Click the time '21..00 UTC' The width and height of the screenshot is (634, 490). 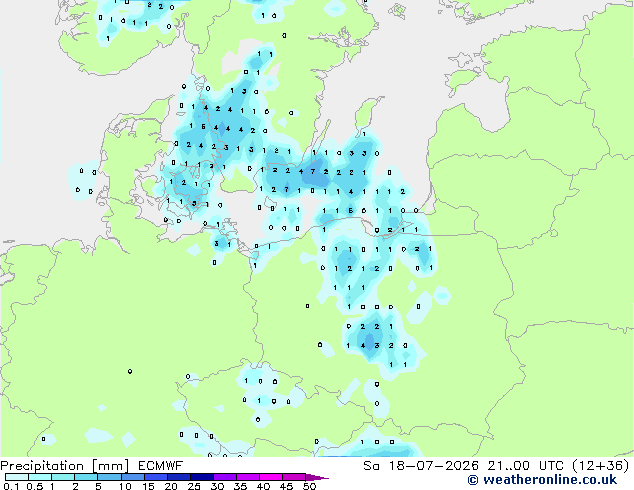click(x=526, y=466)
